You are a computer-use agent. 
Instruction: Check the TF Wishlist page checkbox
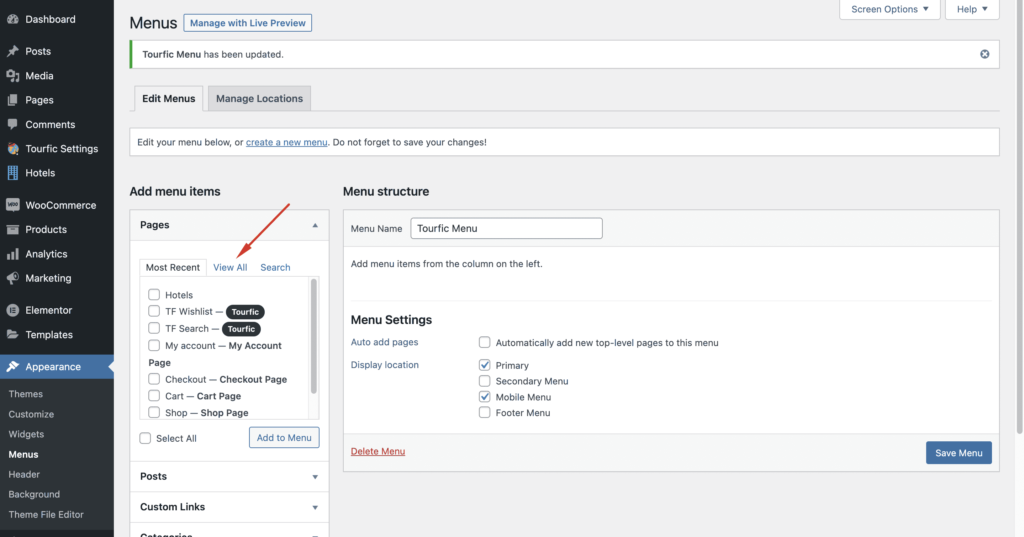(154, 311)
